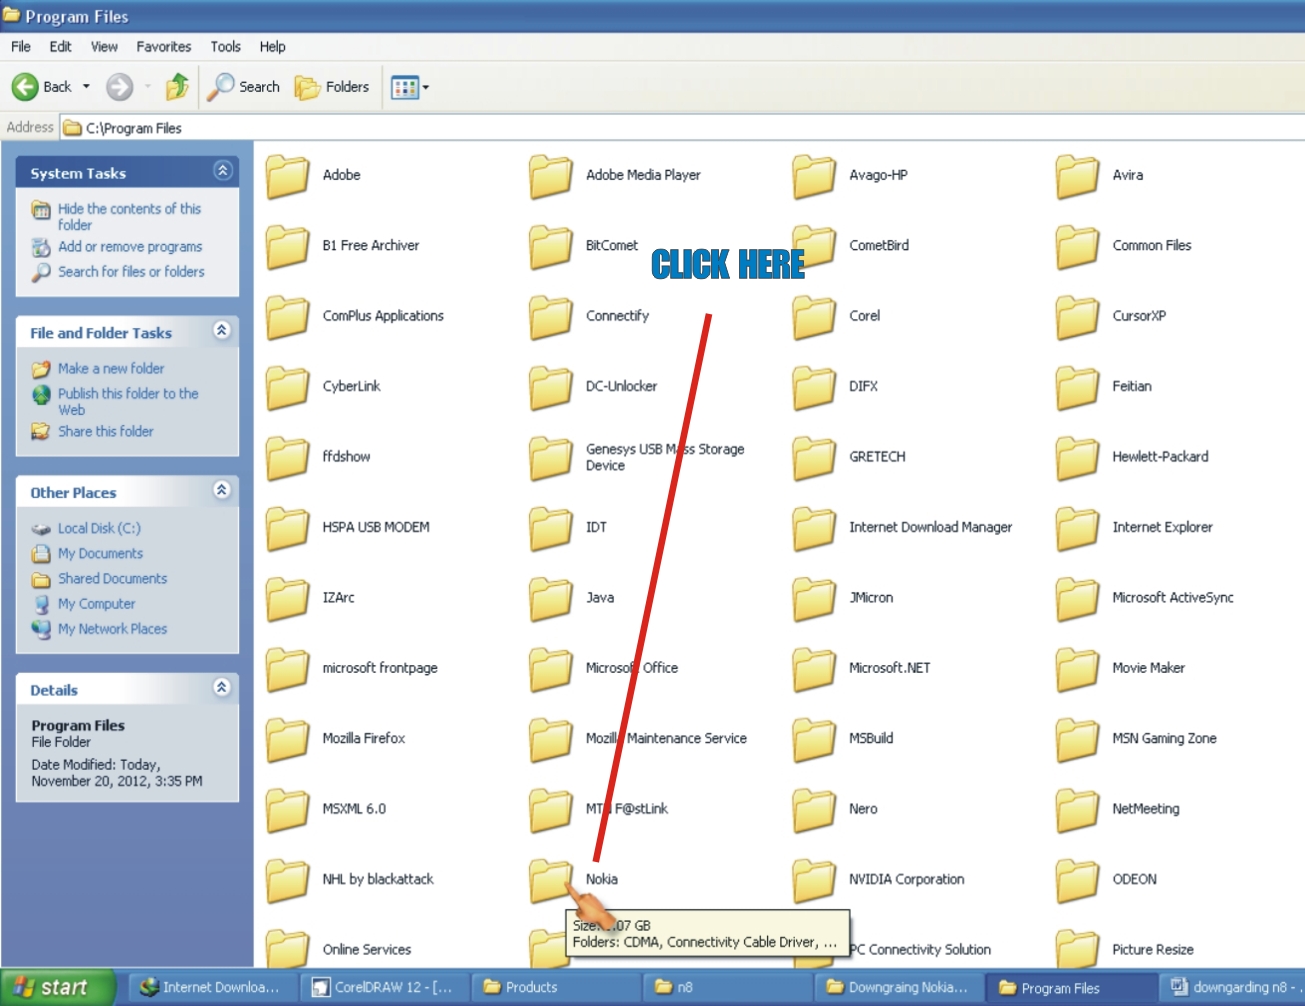Select the Adobe folder icon

point(288,176)
